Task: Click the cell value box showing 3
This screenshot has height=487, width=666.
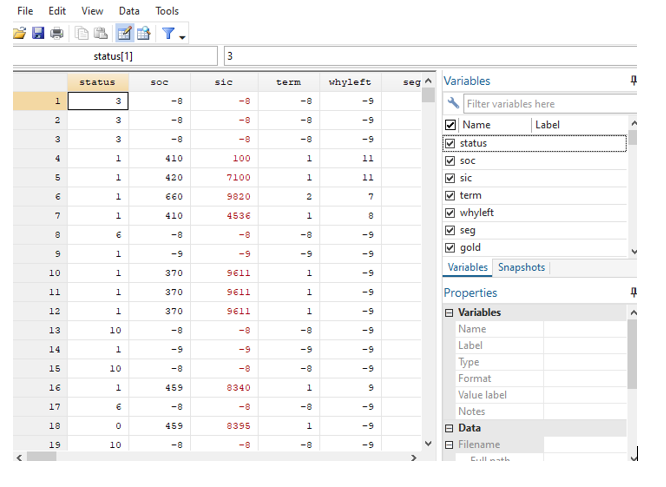Action: [430, 56]
